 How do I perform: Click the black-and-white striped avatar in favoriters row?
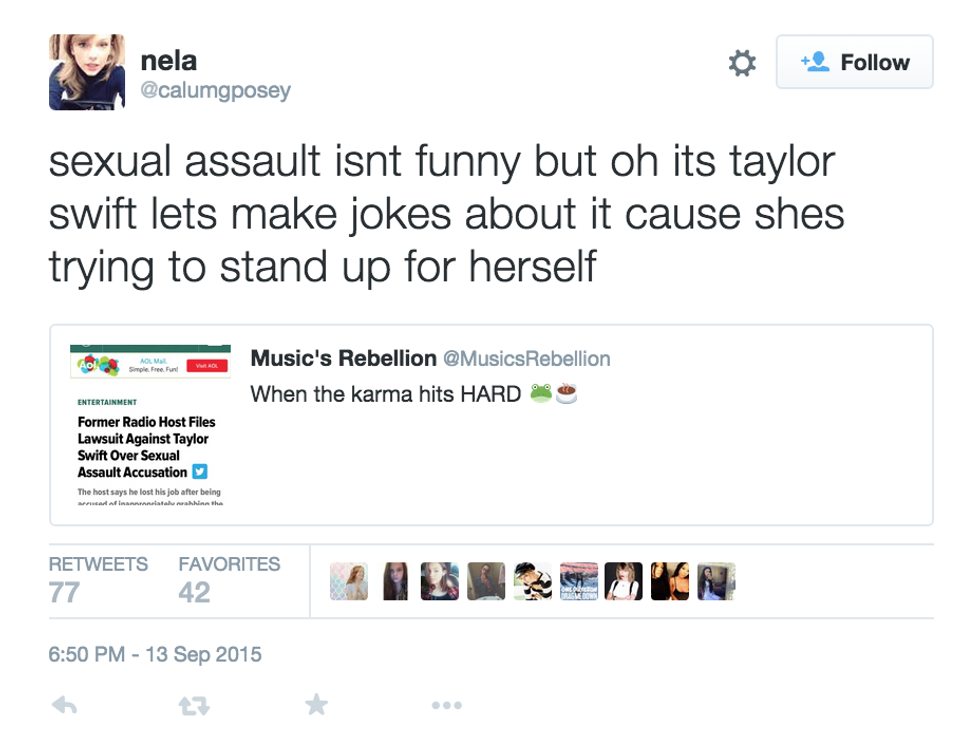[533, 581]
